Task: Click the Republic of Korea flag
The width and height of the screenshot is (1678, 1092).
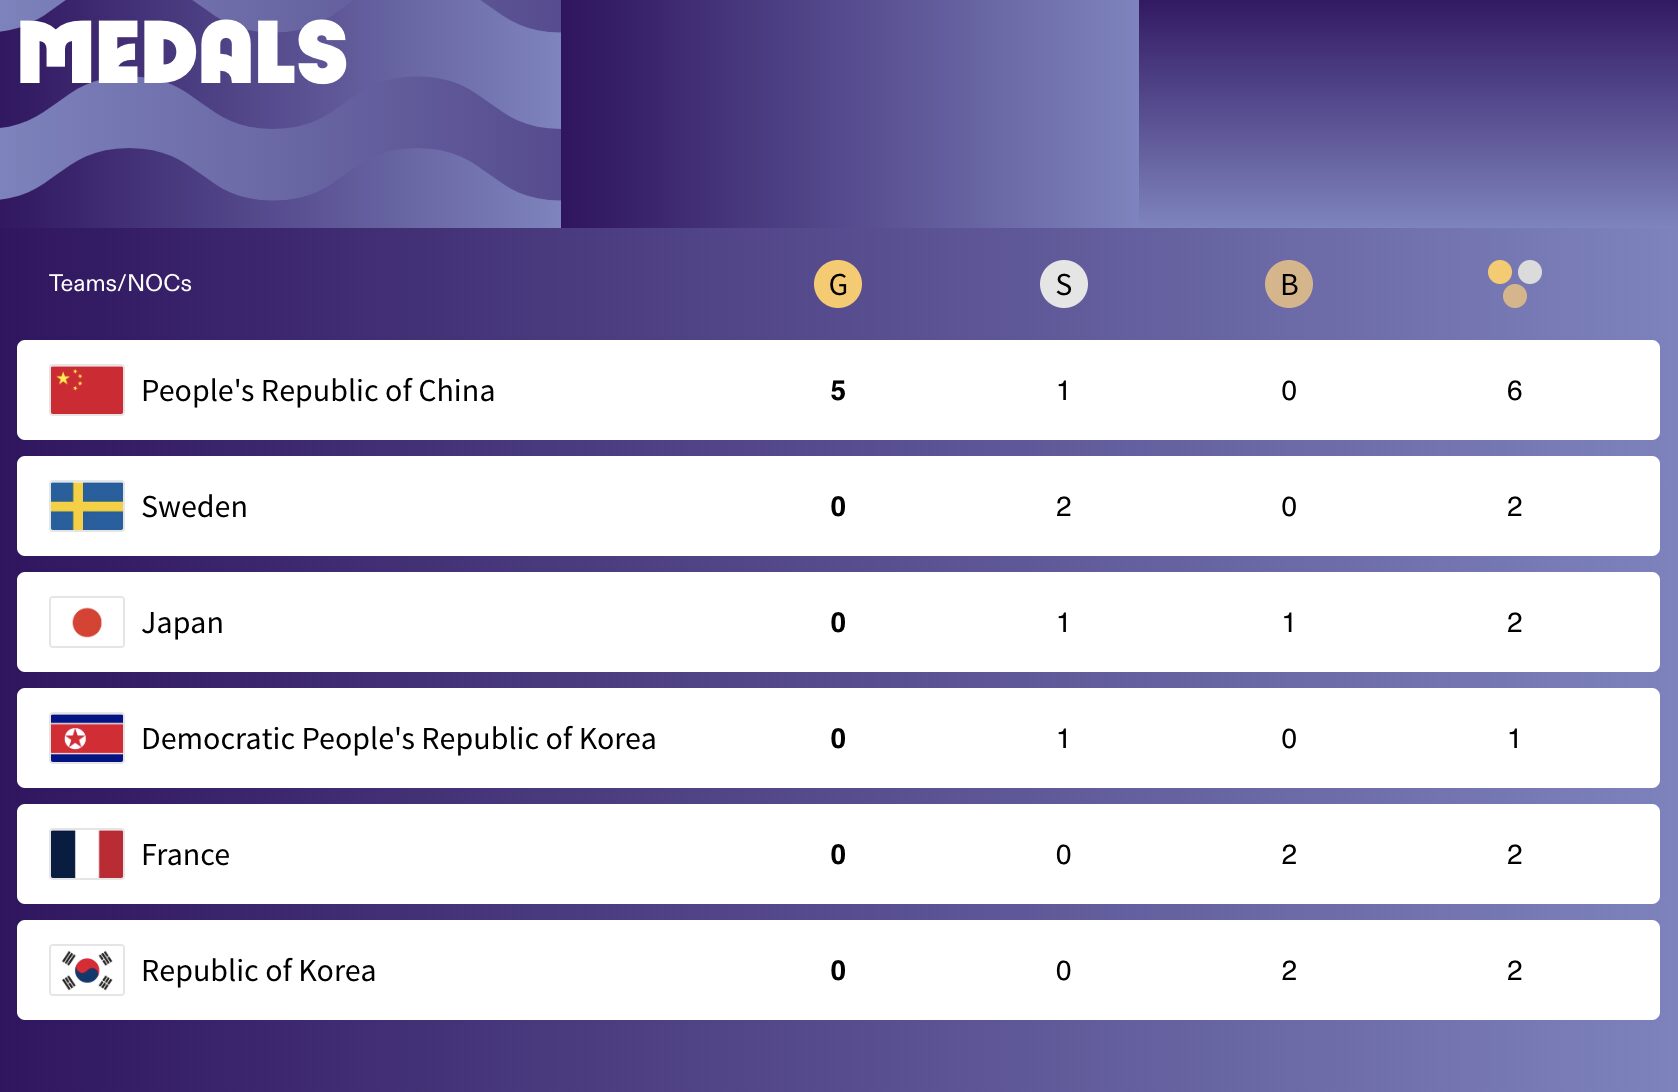Action: pyautogui.click(x=87, y=970)
